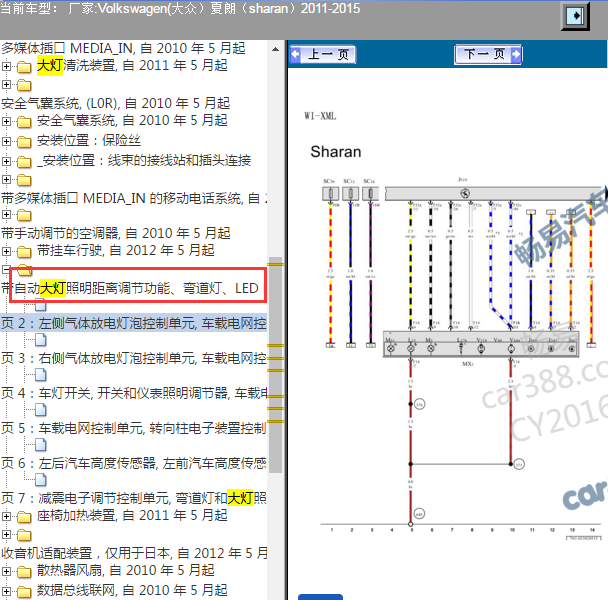Expand the 线束的接线站和插头连接 folder node
This screenshot has height=600, width=608.
(x=6, y=161)
